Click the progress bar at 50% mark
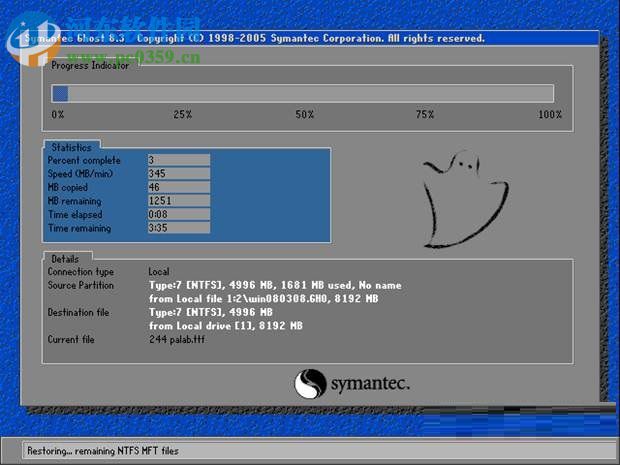The image size is (620, 465). coord(303,93)
